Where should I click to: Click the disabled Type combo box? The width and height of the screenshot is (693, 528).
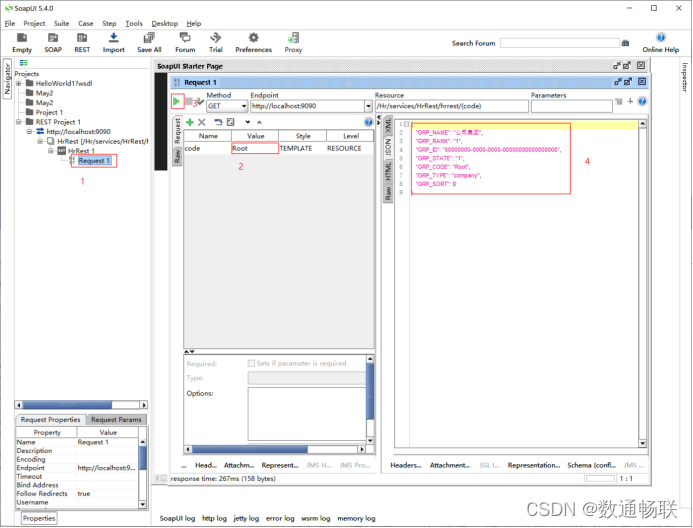(307, 378)
